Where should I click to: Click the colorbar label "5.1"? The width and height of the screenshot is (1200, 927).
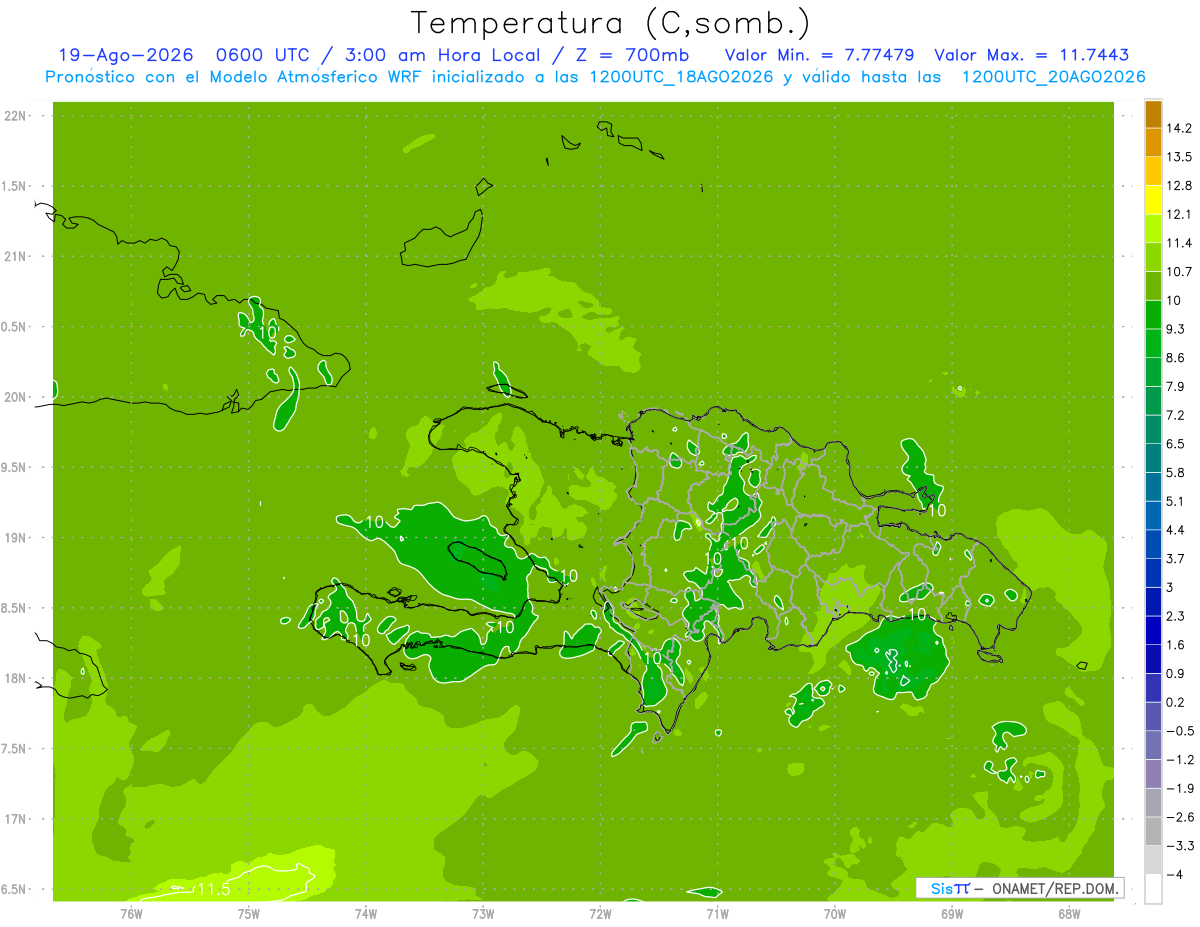coord(1177,501)
